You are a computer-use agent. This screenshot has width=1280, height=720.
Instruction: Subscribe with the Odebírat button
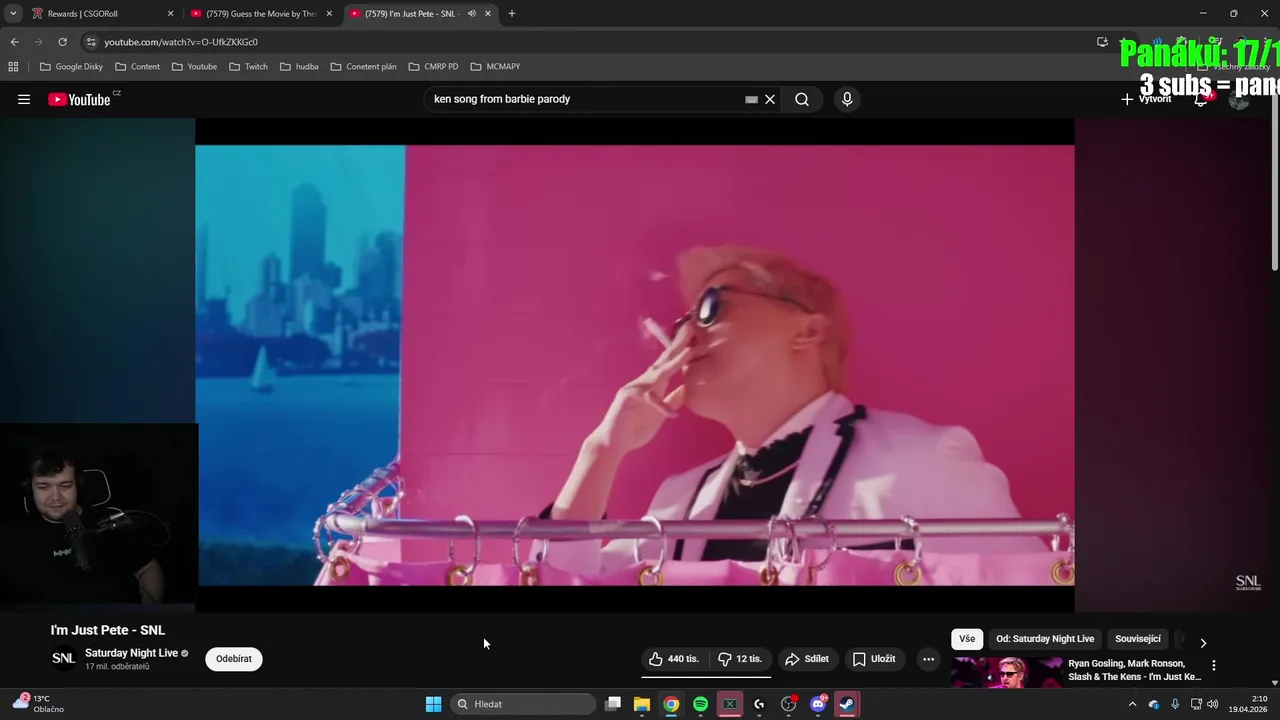pyautogui.click(x=234, y=659)
